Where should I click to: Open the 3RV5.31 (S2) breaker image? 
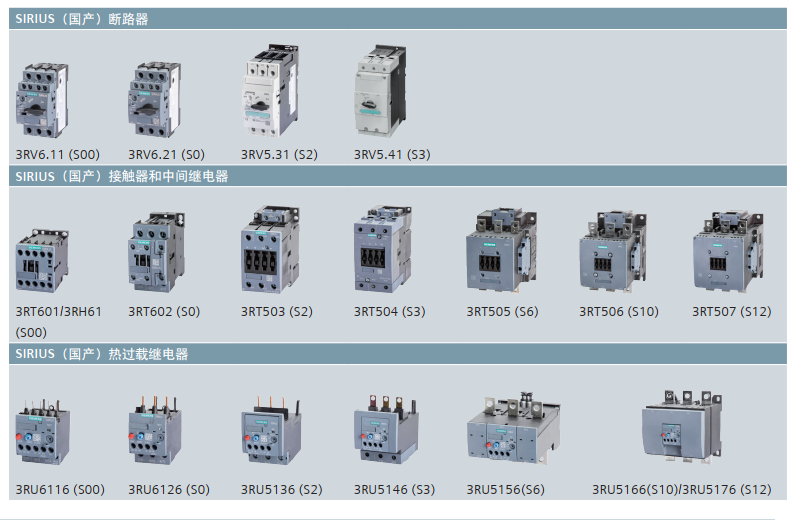pos(270,90)
